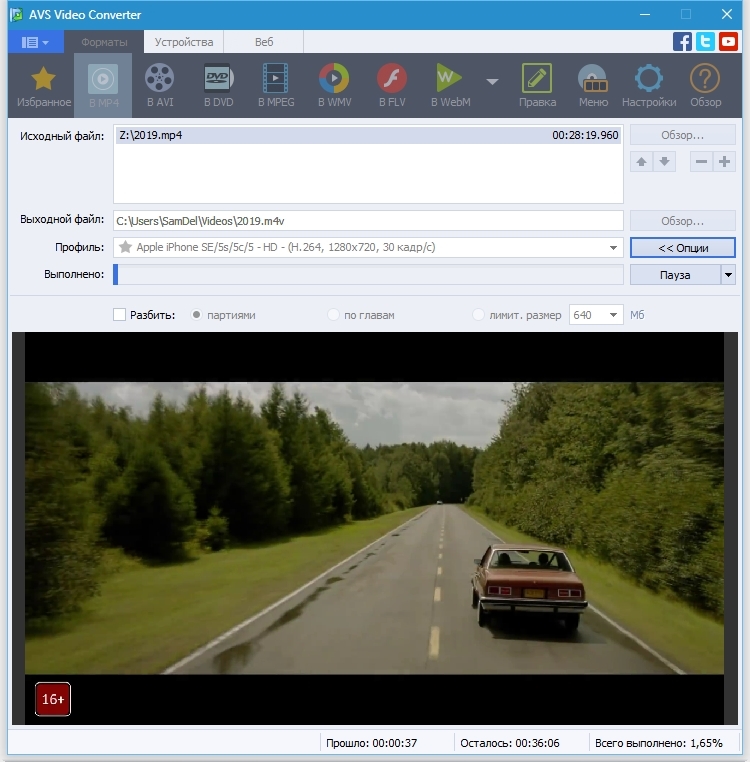Viewport: 750px width, 762px height.
Task: Switch to the Веб tab
Action: [x=264, y=42]
